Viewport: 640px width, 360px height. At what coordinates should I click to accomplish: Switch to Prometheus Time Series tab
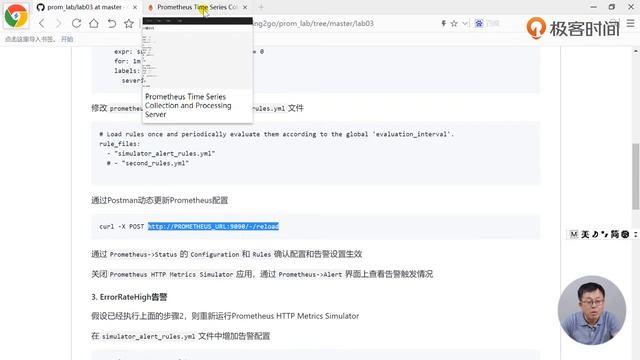pyautogui.click(x=197, y=7)
